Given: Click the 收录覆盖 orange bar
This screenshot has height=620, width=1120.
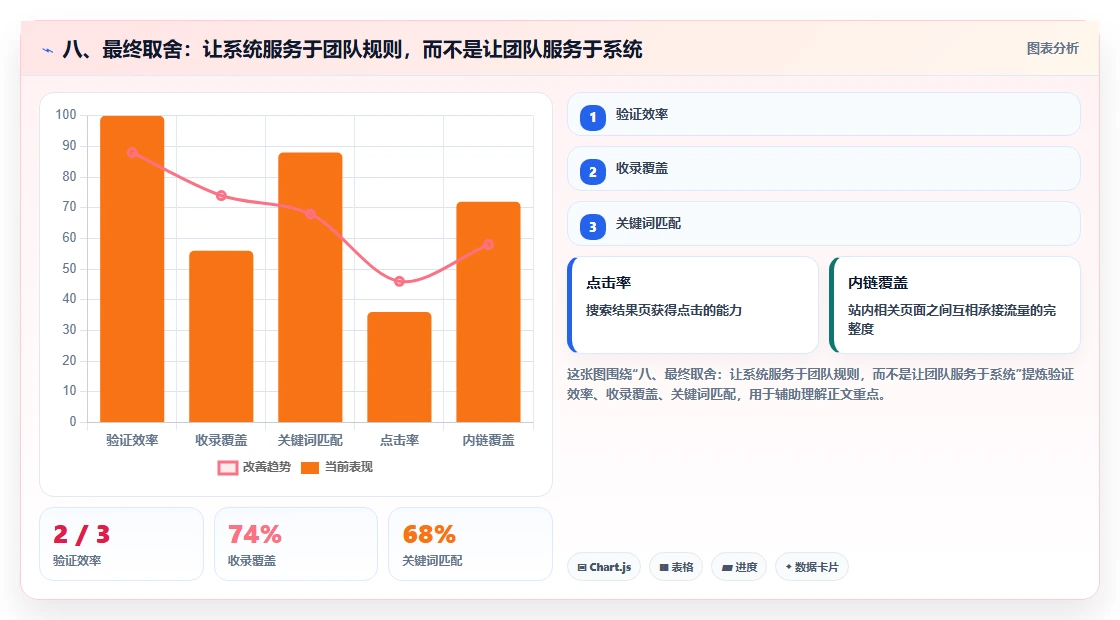Looking at the screenshot, I should [221, 336].
